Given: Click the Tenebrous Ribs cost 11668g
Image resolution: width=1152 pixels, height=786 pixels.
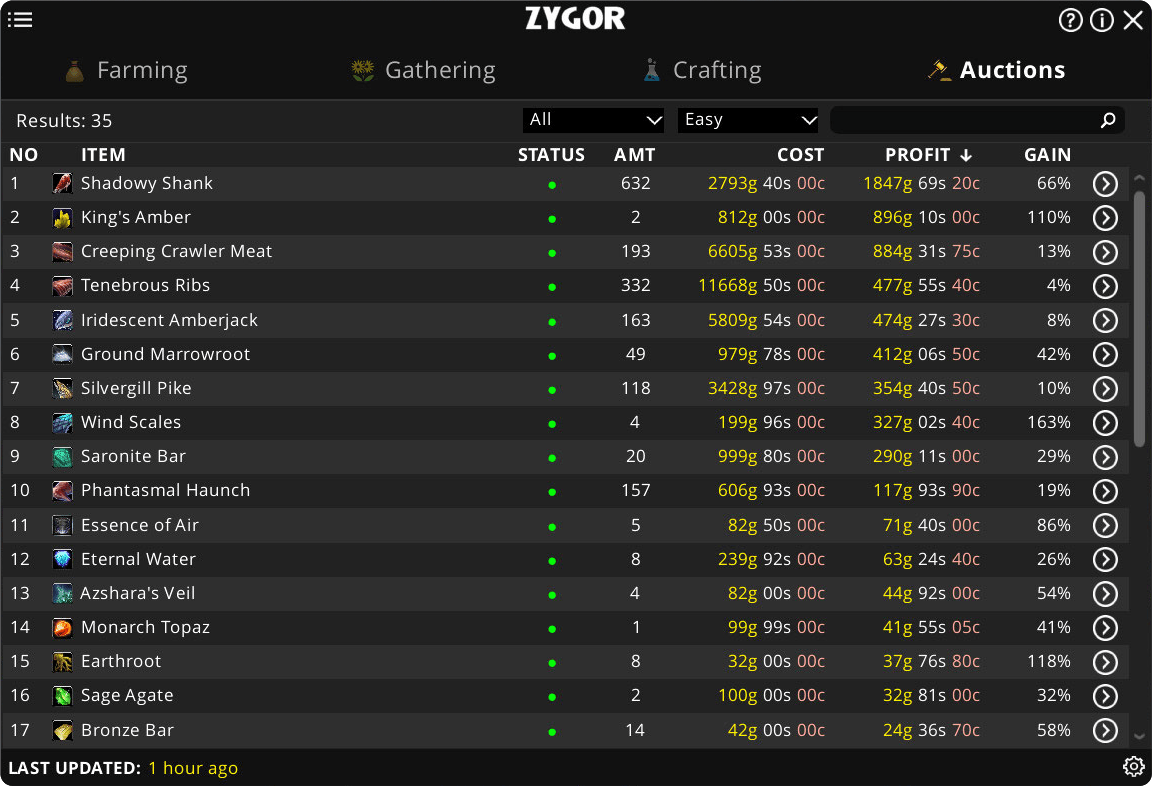Looking at the screenshot, I should [727, 285].
